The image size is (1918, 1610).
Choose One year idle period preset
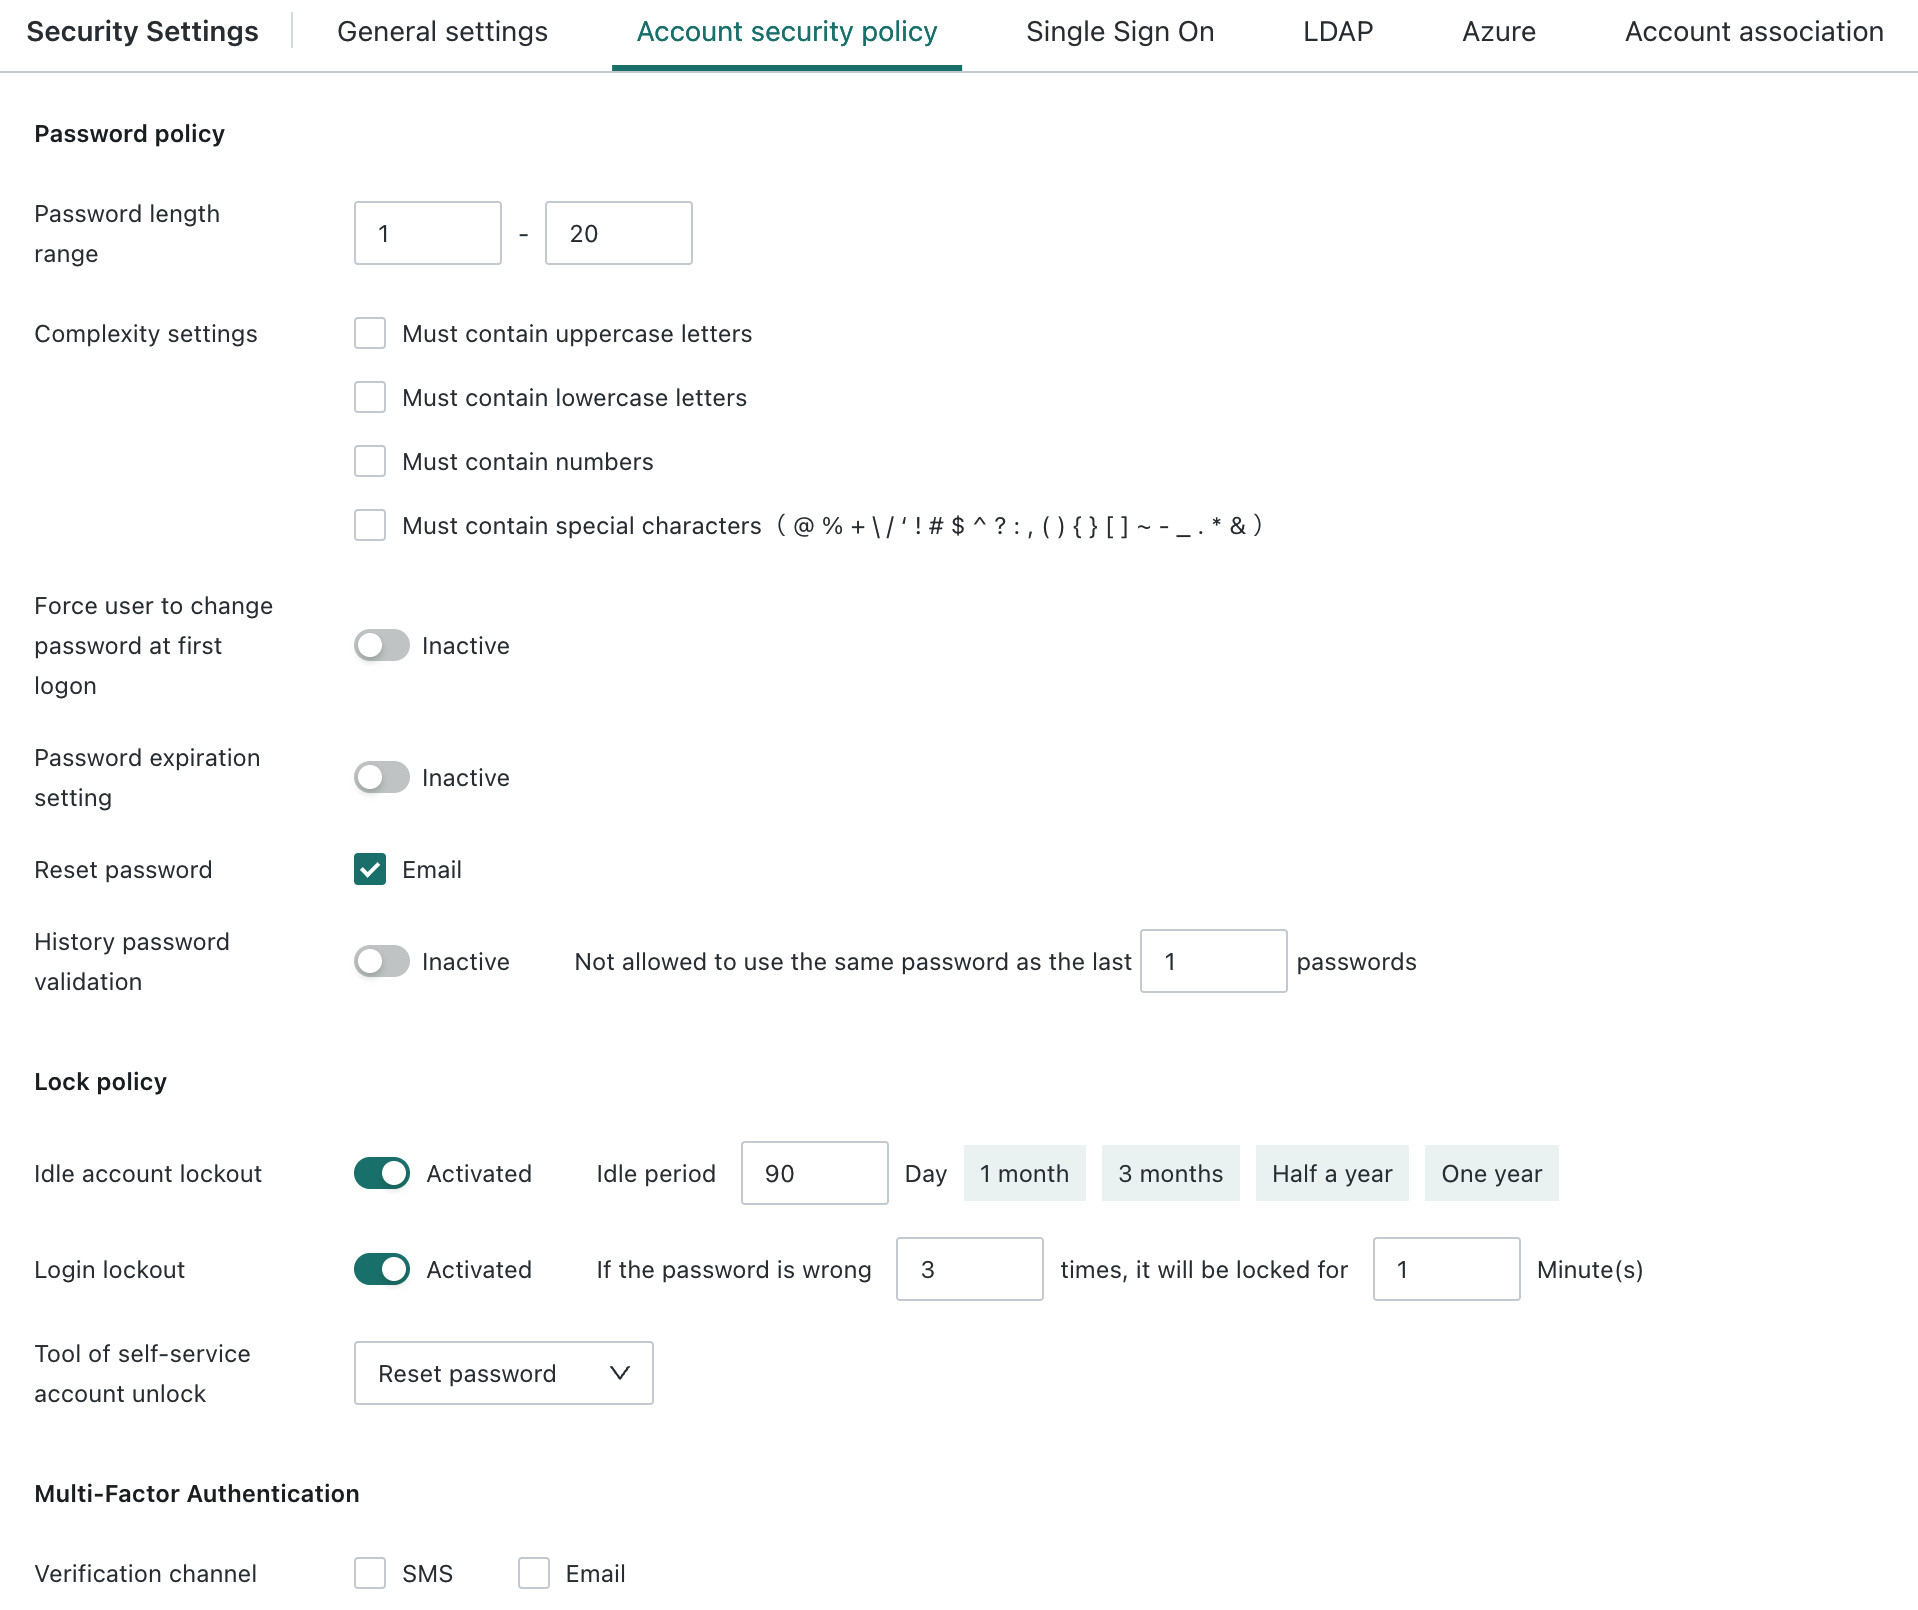pos(1491,1173)
